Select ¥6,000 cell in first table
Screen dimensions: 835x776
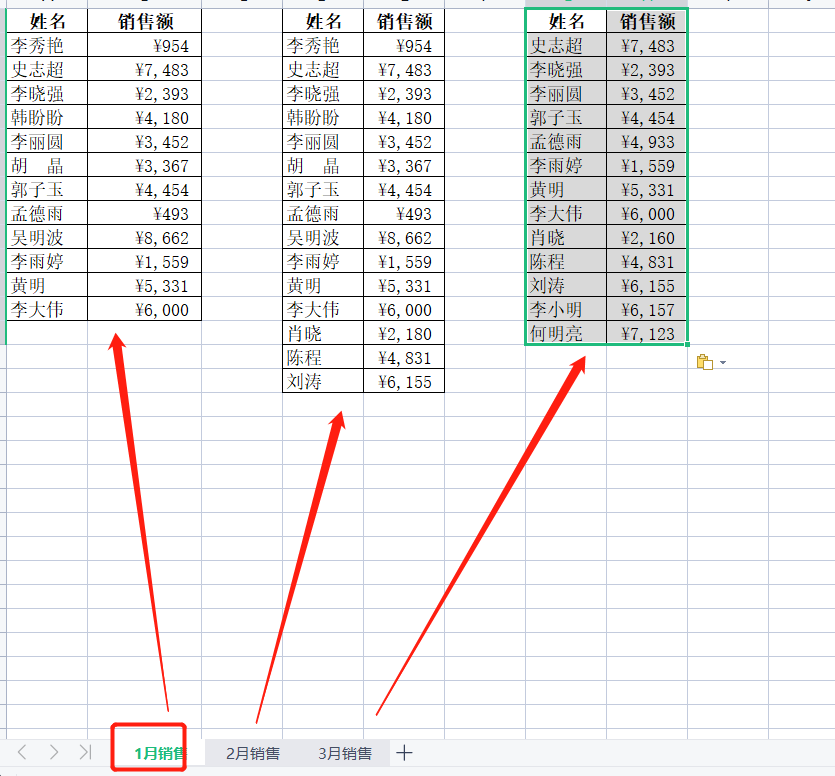click(144, 309)
